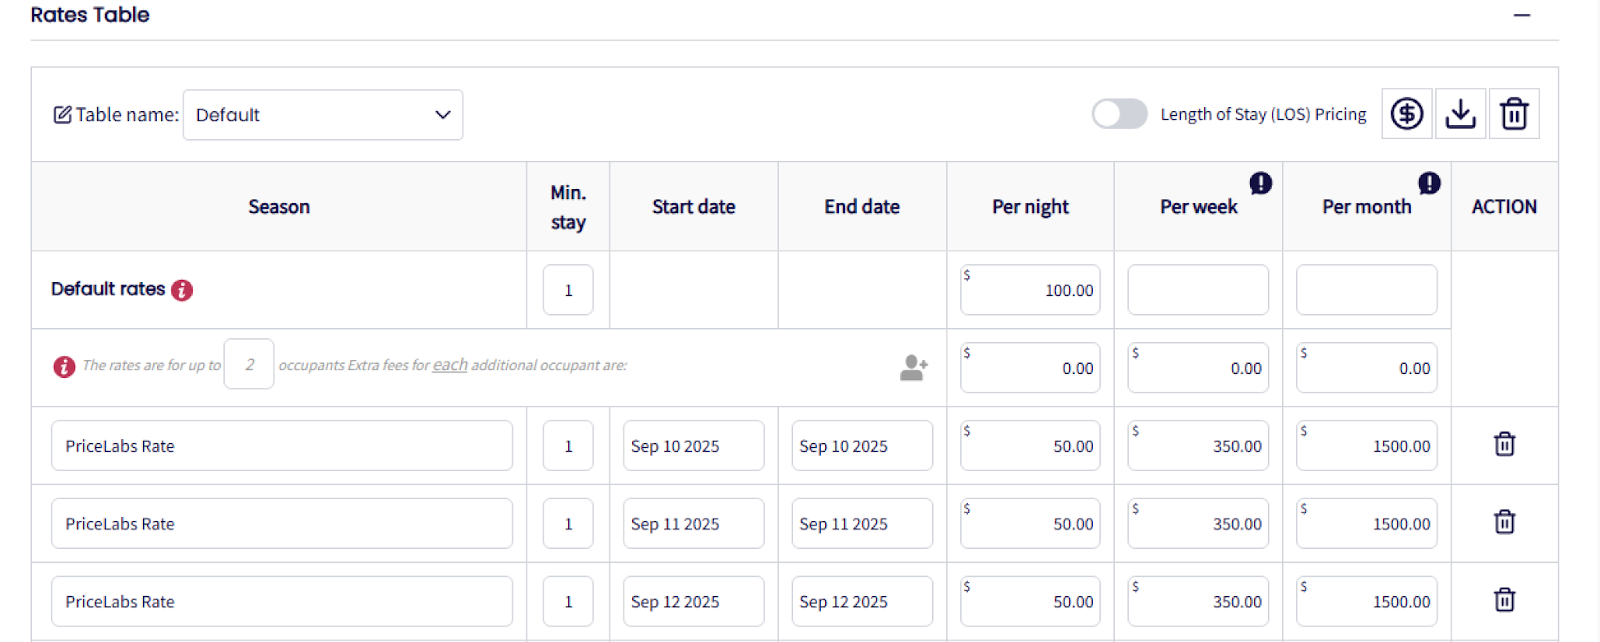Open the Table name Default dropdown
This screenshot has width=1600, height=642.
[x=322, y=115]
